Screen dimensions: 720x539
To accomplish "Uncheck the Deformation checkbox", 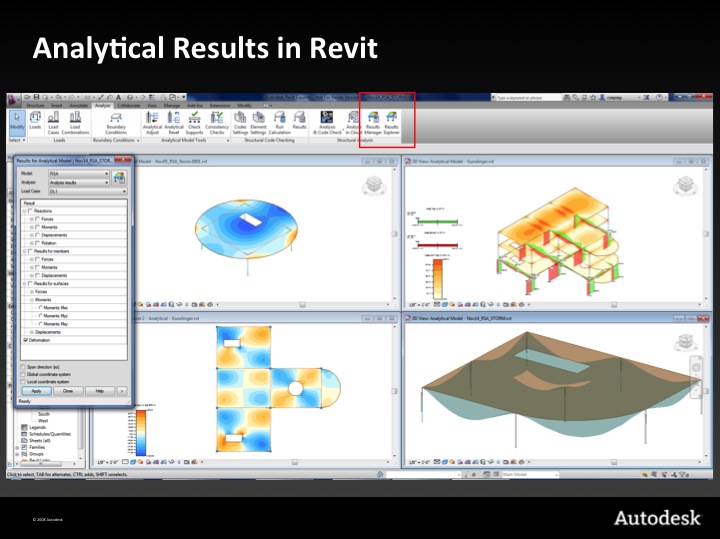I will [x=25, y=340].
